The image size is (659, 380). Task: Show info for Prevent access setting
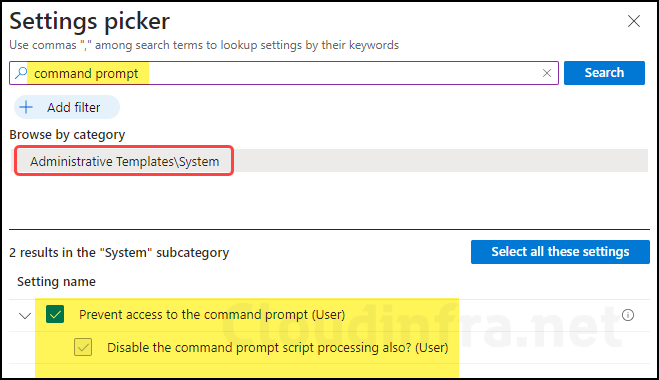[x=628, y=315]
